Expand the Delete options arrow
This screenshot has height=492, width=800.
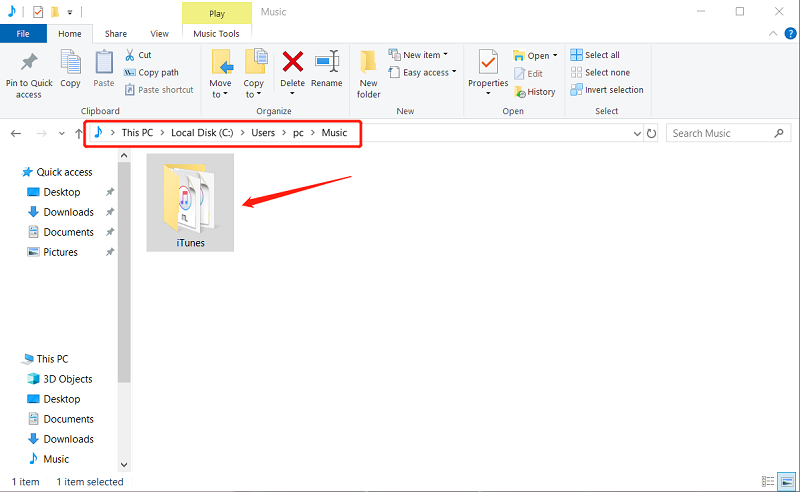point(292,93)
